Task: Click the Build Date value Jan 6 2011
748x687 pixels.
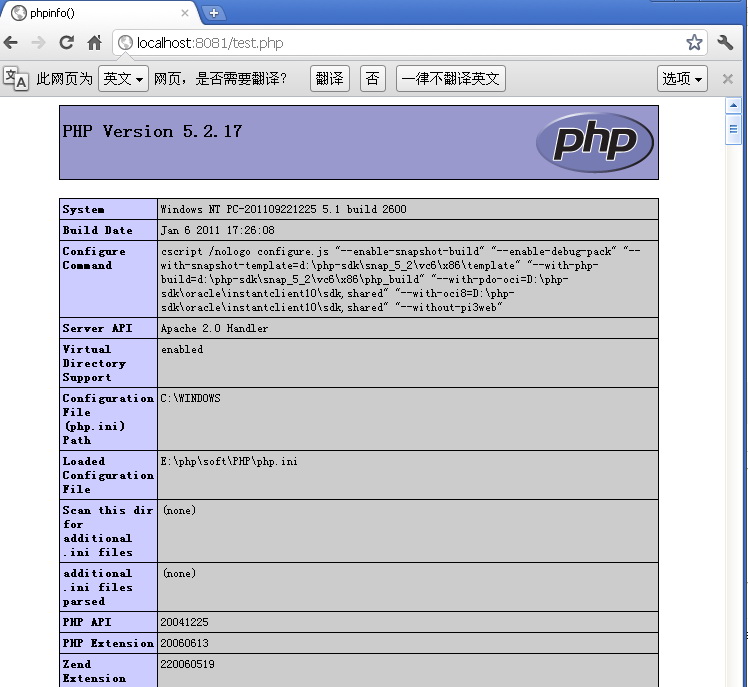Action: [218, 230]
